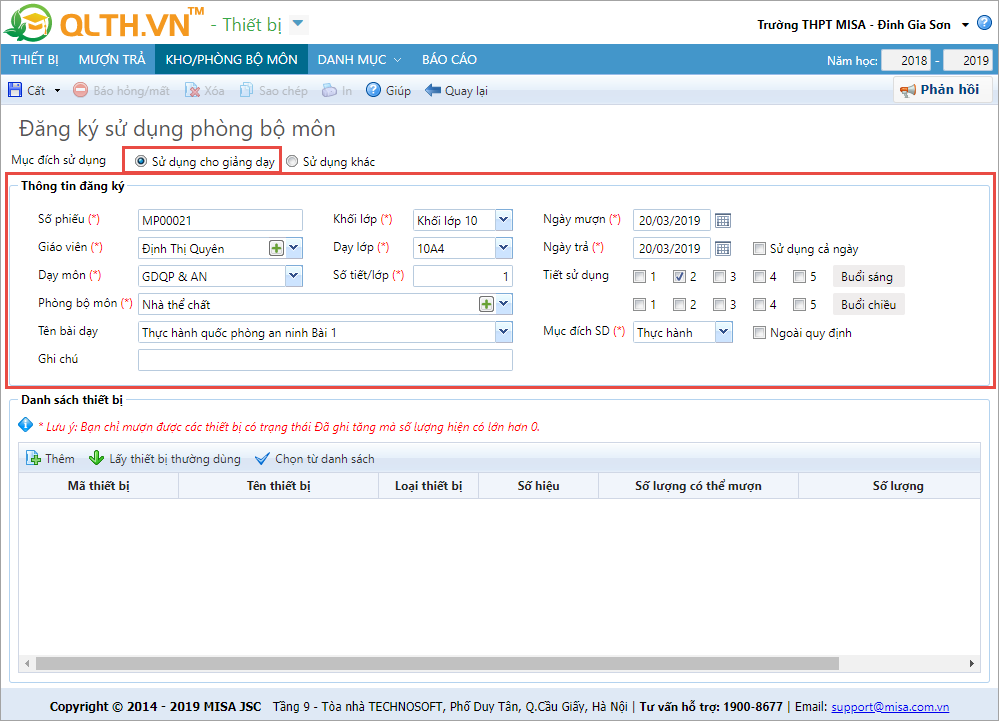Viewport: 999px width, 721px height.
Task: Open the Cất dropdown arrow
Action: [x=57, y=91]
